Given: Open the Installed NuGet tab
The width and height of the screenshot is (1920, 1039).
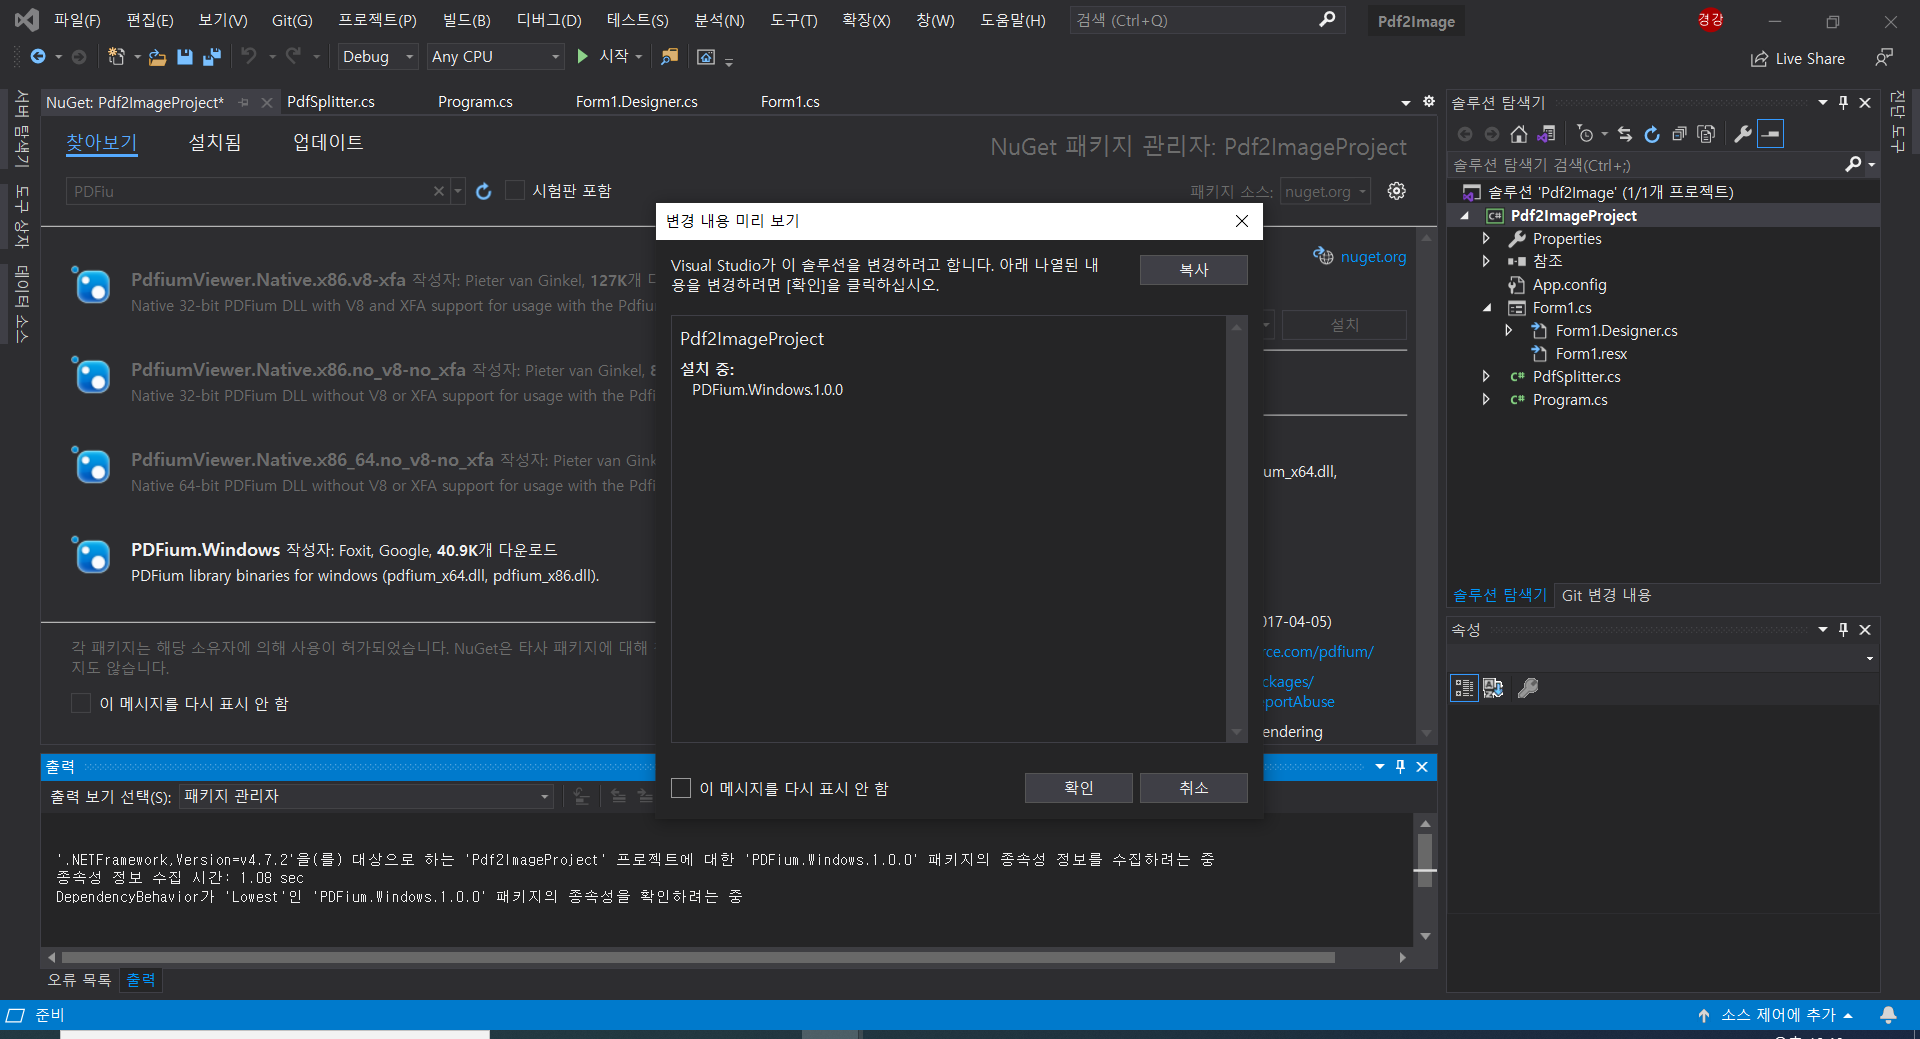Looking at the screenshot, I should coord(215,142).
